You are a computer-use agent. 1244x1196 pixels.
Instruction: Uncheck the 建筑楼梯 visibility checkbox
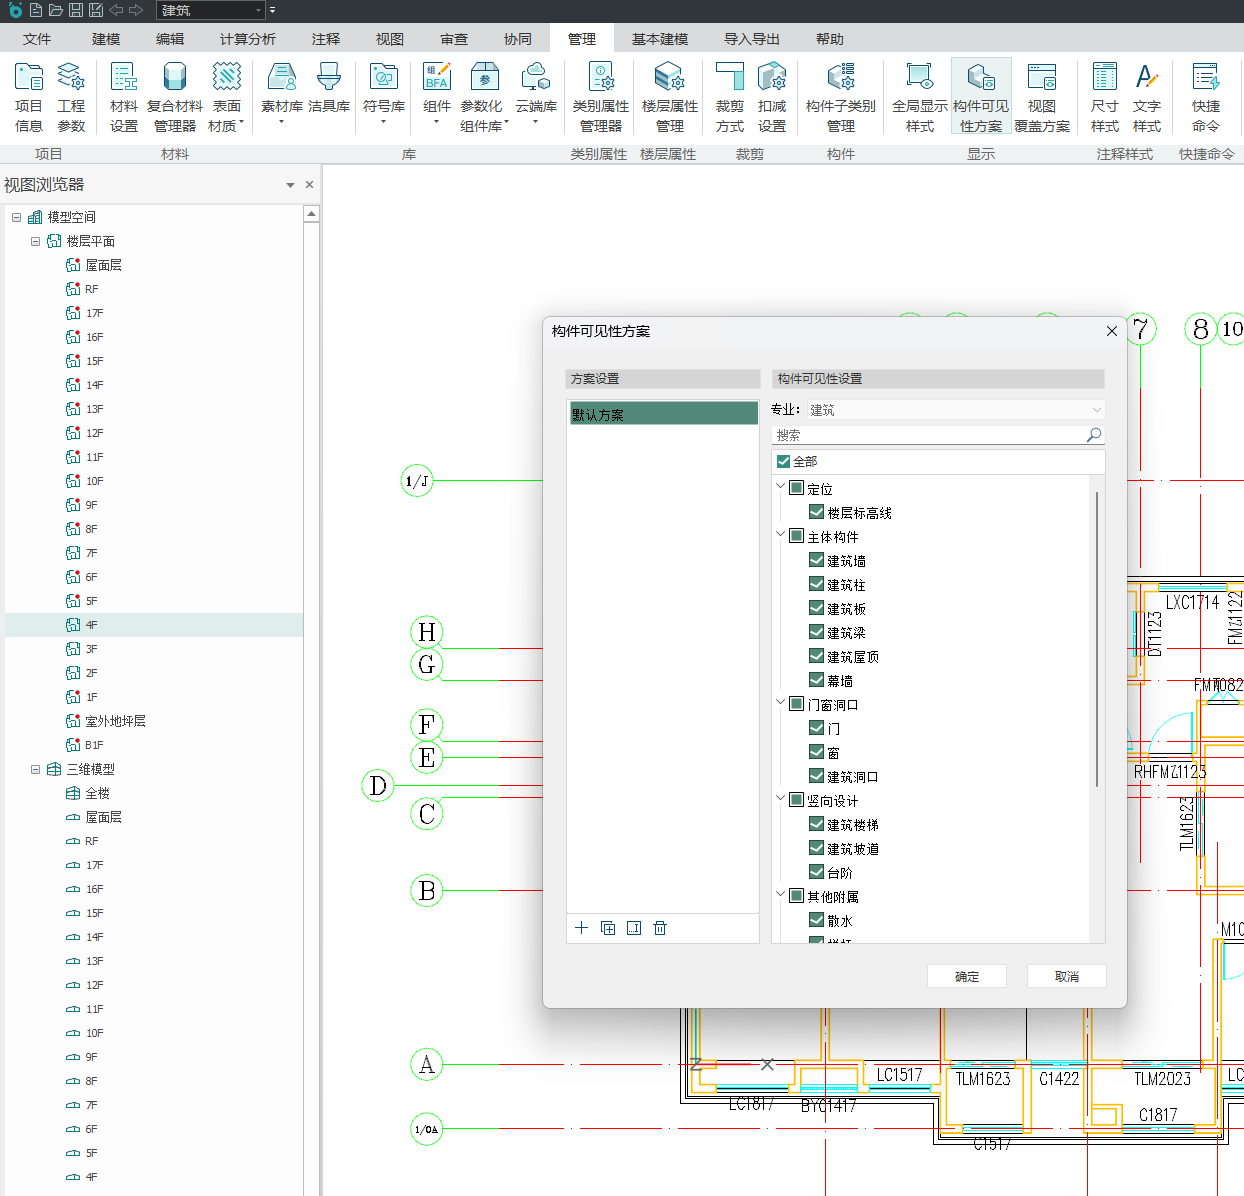817,824
